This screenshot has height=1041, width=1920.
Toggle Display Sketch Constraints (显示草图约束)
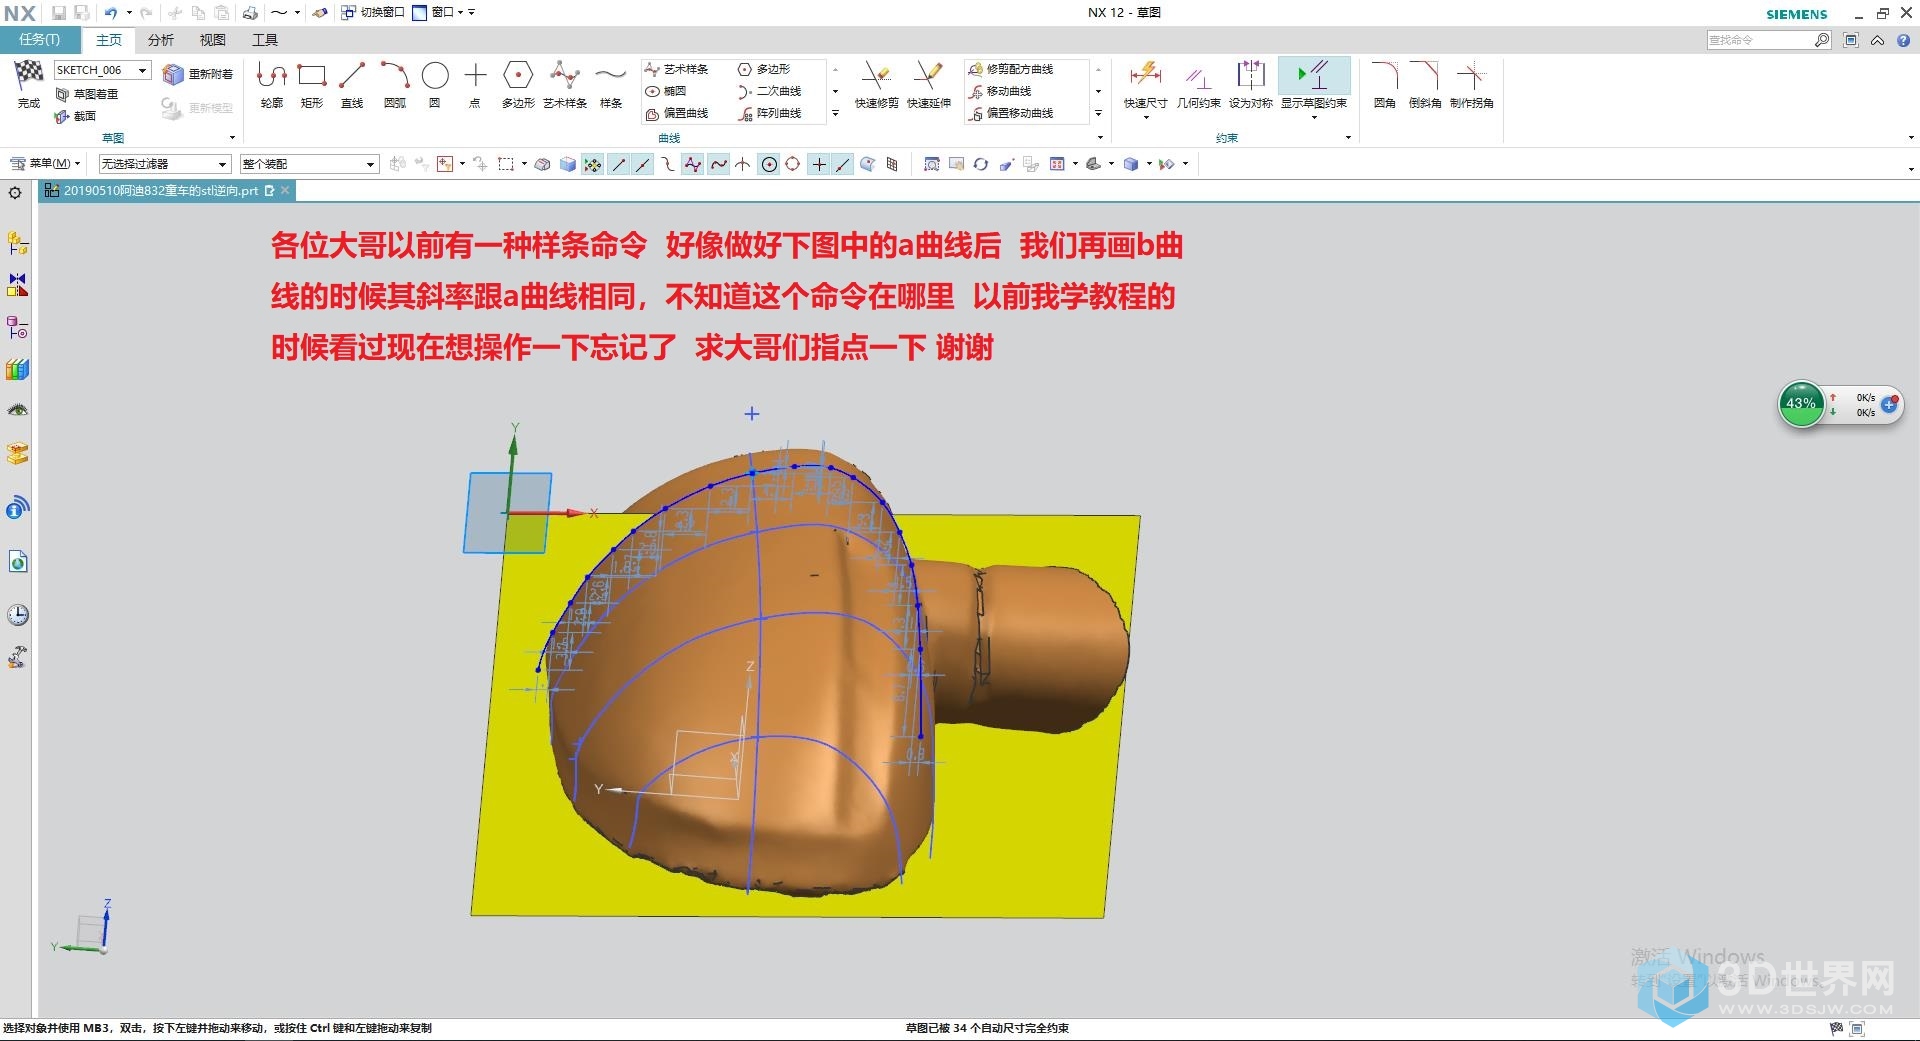(x=1313, y=83)
